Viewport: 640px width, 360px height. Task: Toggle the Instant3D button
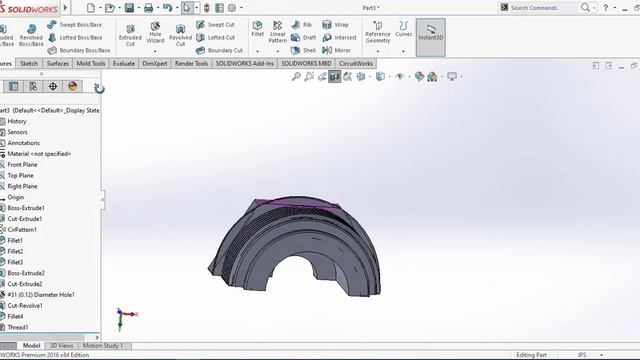[431, 37]
